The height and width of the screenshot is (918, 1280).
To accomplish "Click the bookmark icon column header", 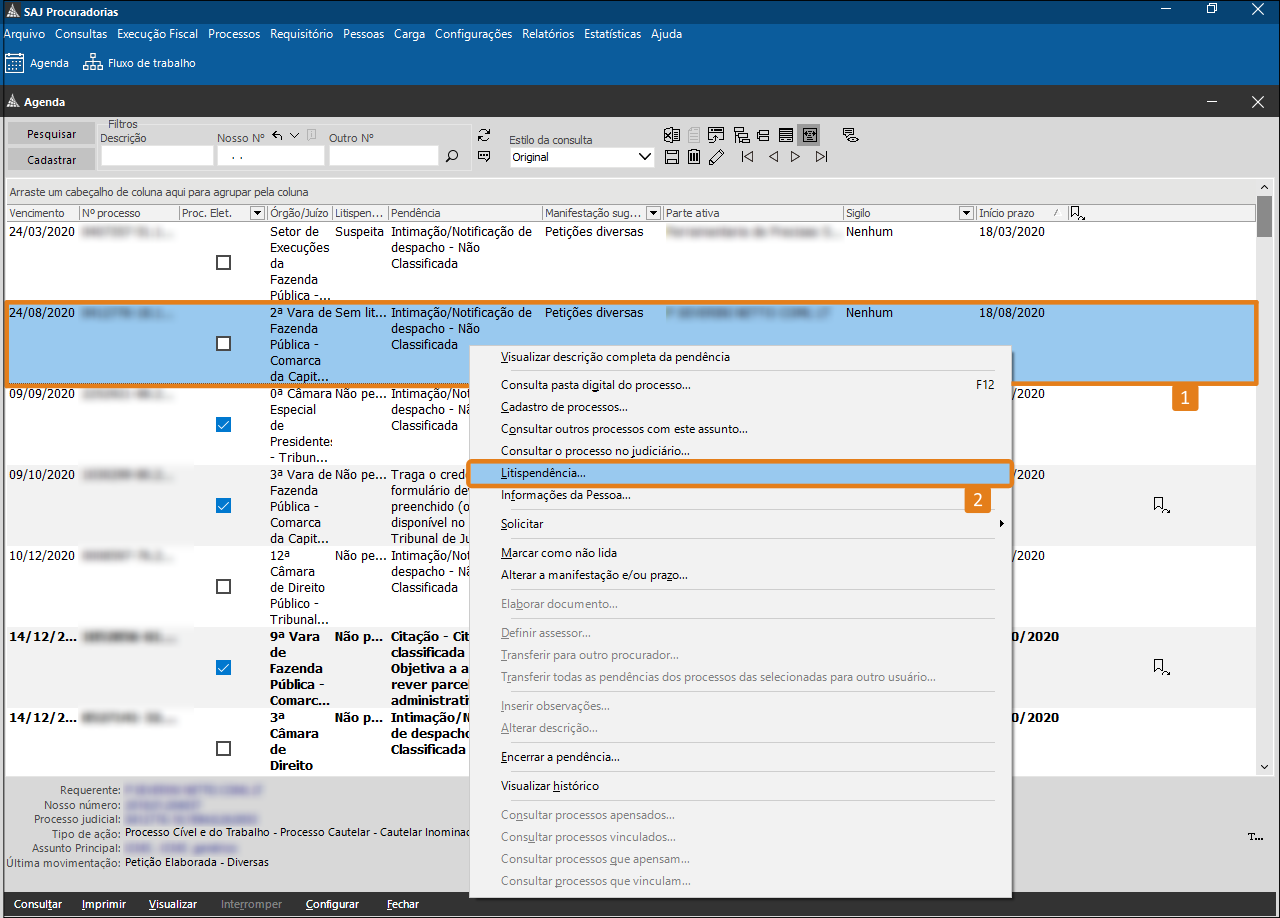I will (1077, 213).
